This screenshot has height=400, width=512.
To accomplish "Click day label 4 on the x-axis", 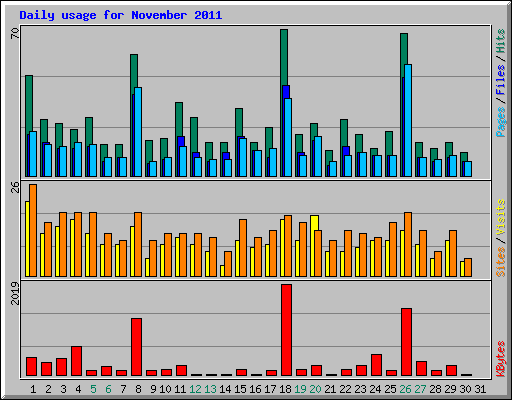I will [78, 389].
